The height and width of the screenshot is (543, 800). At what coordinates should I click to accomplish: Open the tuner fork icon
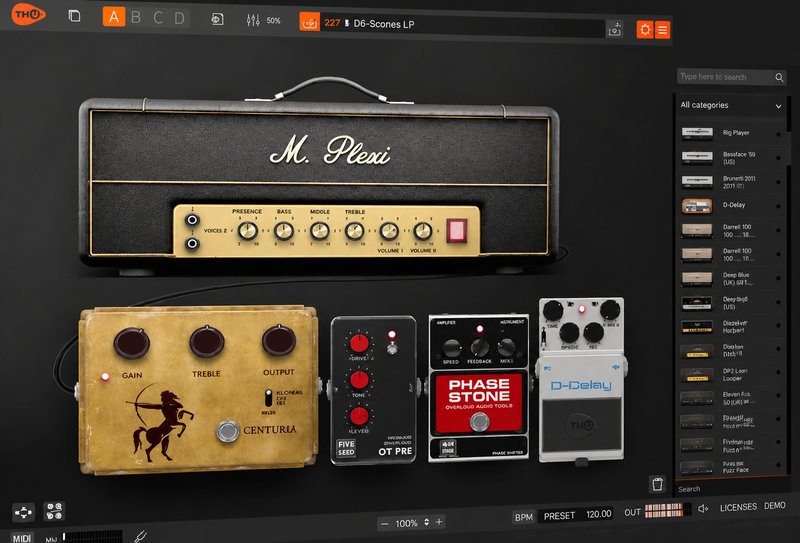point(140,536)
